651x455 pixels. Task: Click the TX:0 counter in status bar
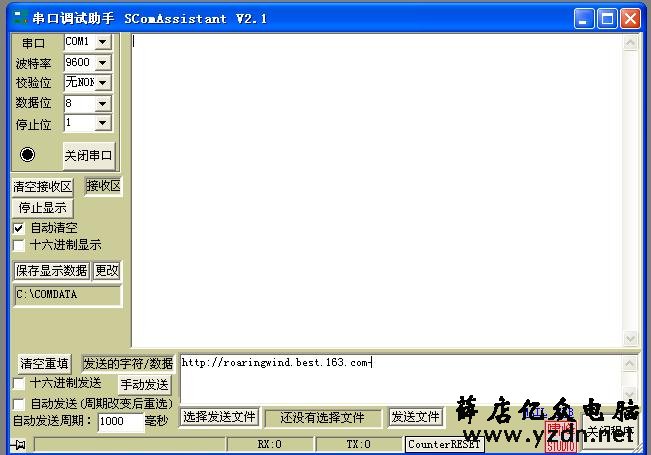click(359, 444)
